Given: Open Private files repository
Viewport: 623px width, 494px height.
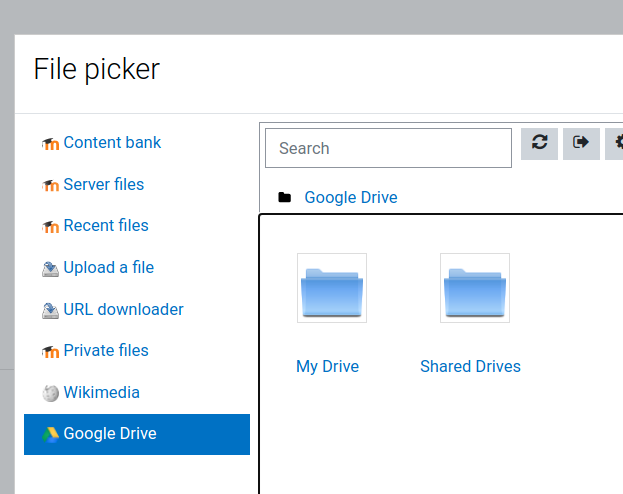Looking at the screenshot, I should point(106,351).
